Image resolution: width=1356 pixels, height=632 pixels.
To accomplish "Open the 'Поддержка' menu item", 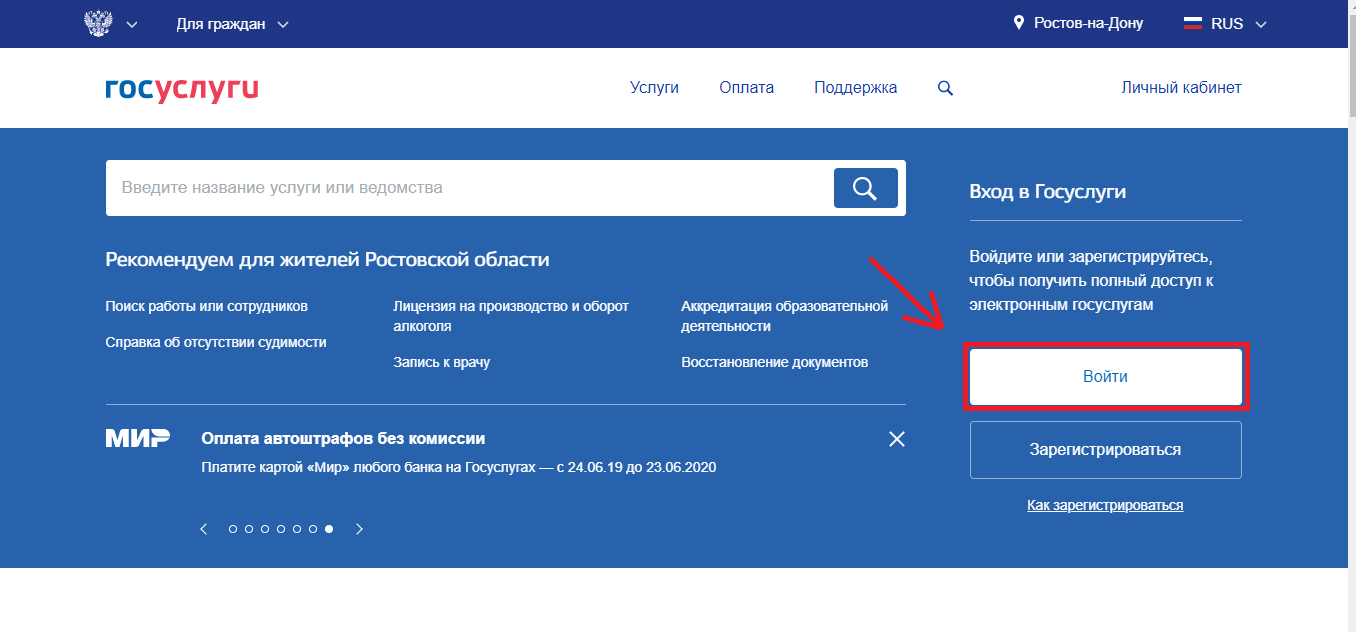I will tap(855, 88).
